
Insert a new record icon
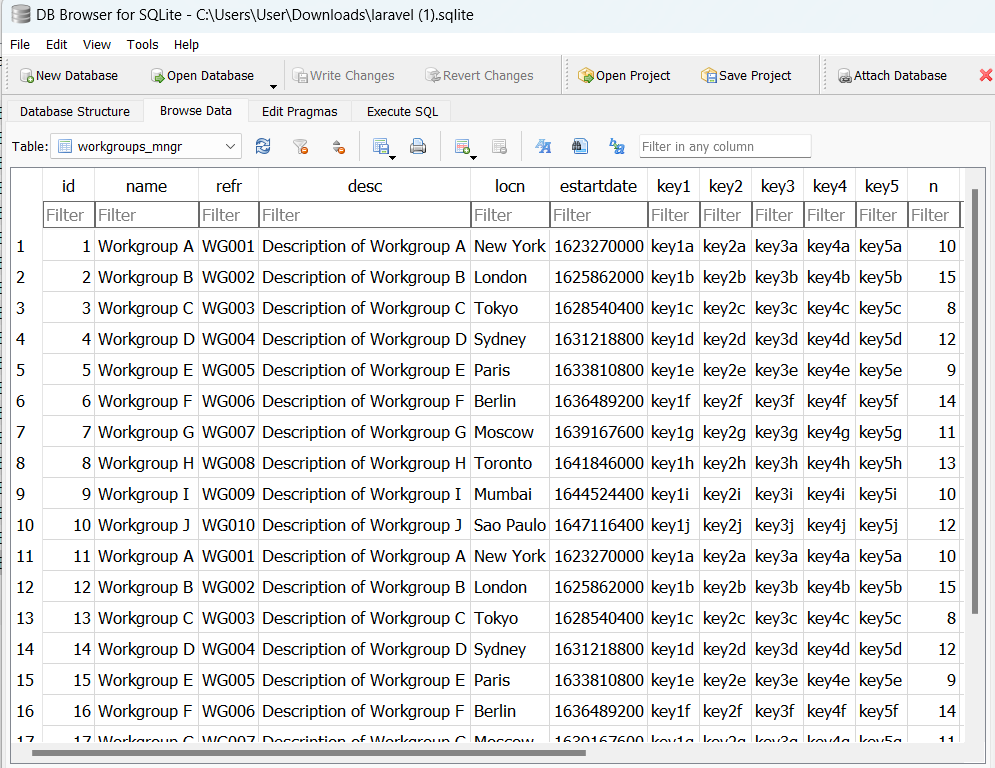pos(462,147)
